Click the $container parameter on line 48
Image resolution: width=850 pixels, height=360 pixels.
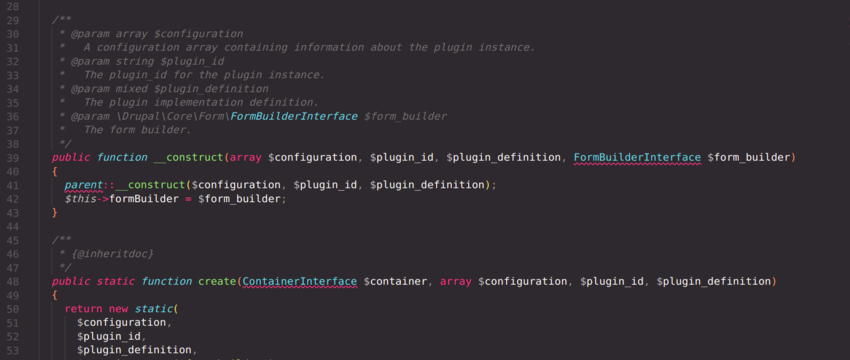[395, 281]
